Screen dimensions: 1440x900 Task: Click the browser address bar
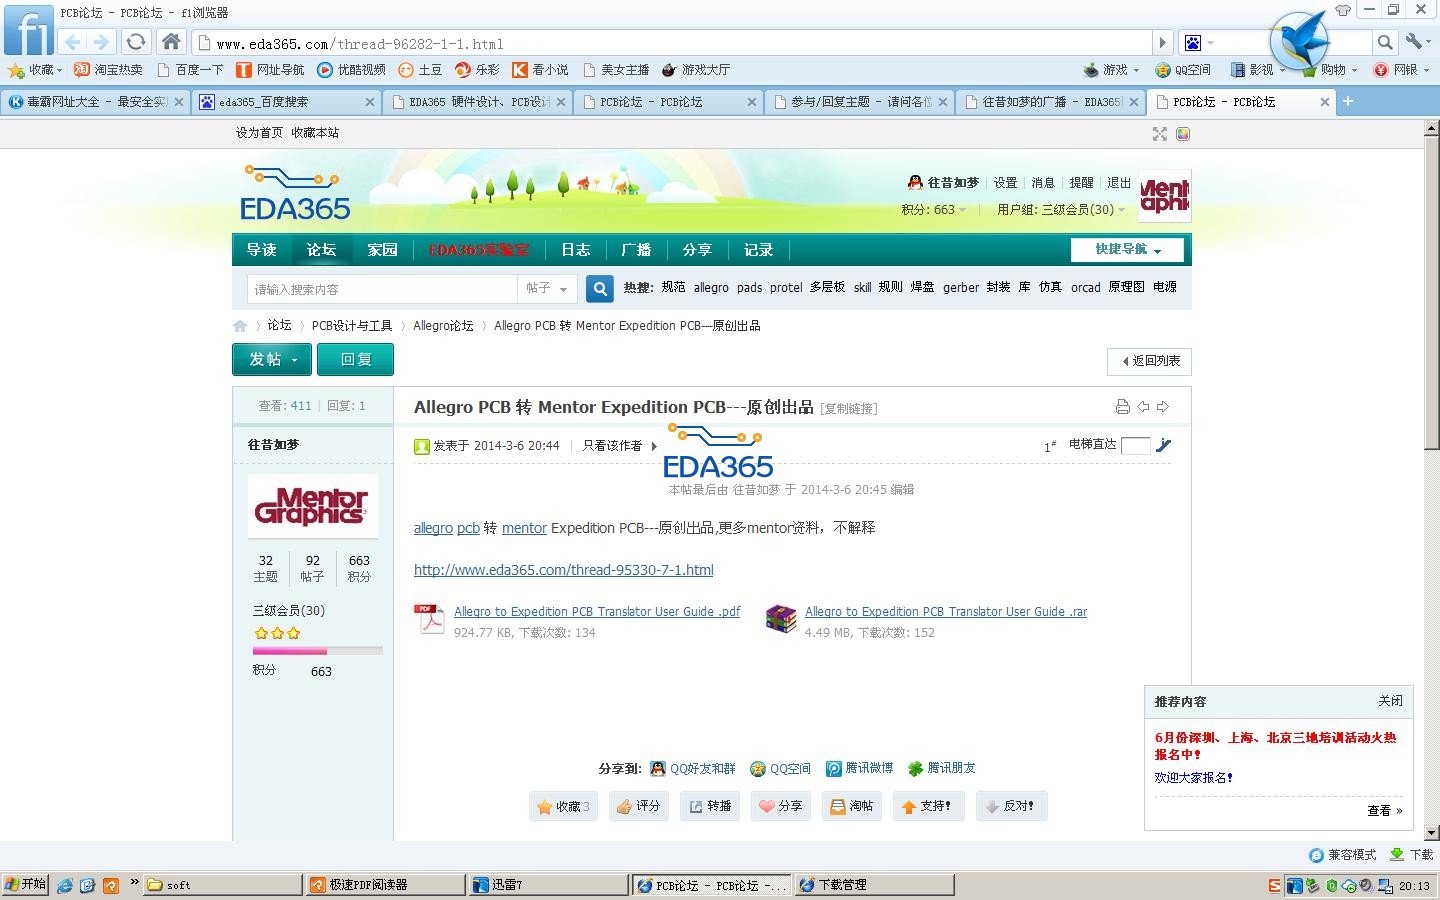[674, 43]
